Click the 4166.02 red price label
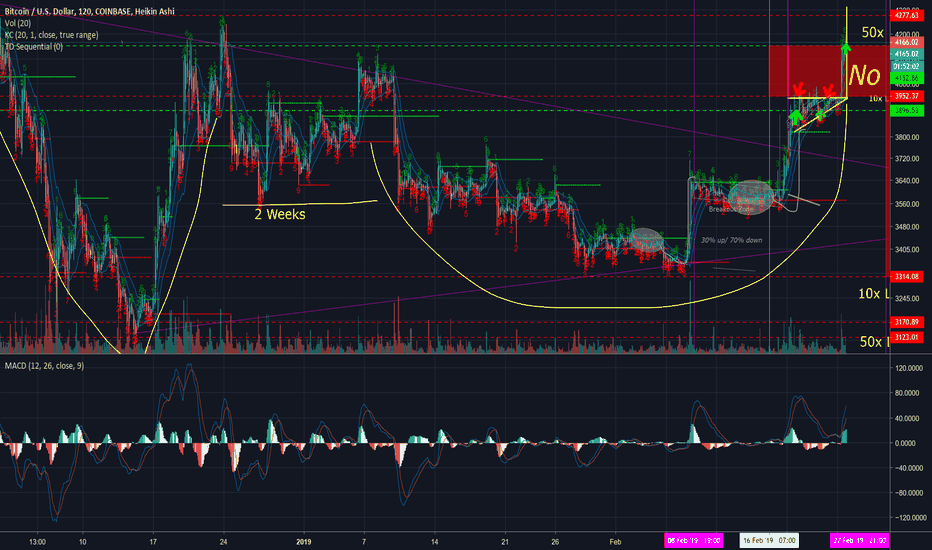 906,42
